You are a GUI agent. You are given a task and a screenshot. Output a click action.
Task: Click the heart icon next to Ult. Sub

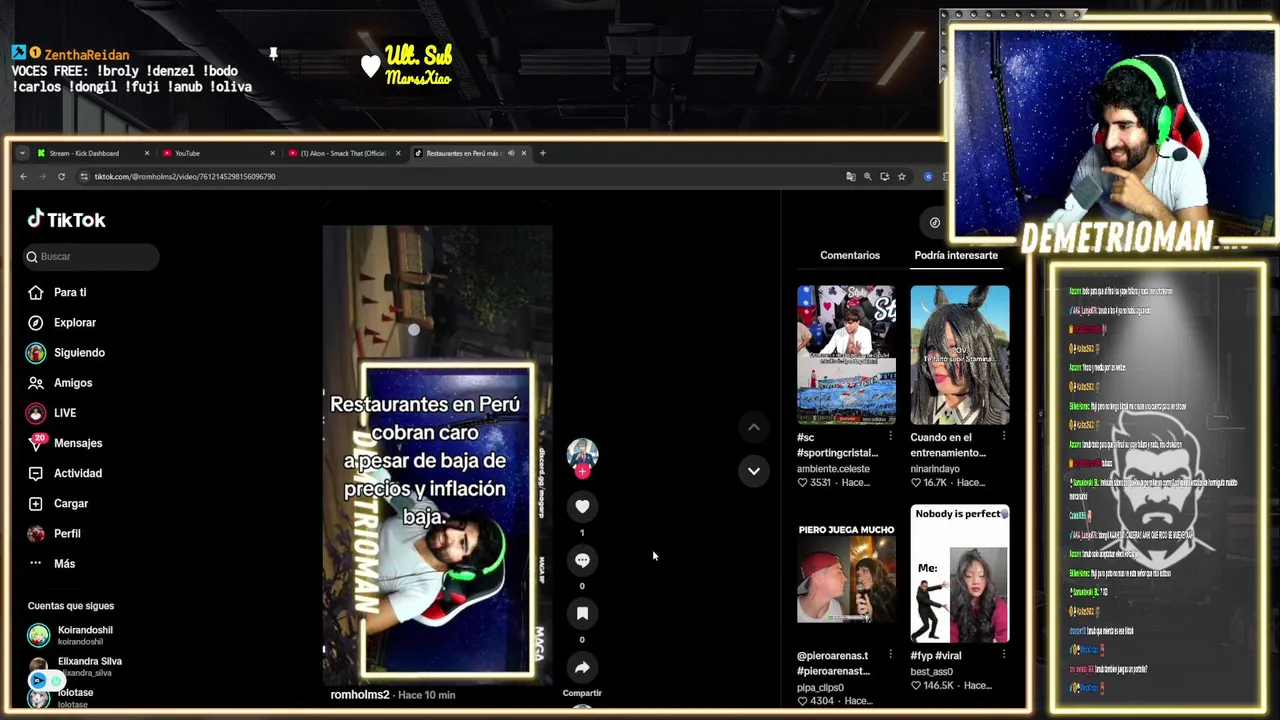(370, 66)
